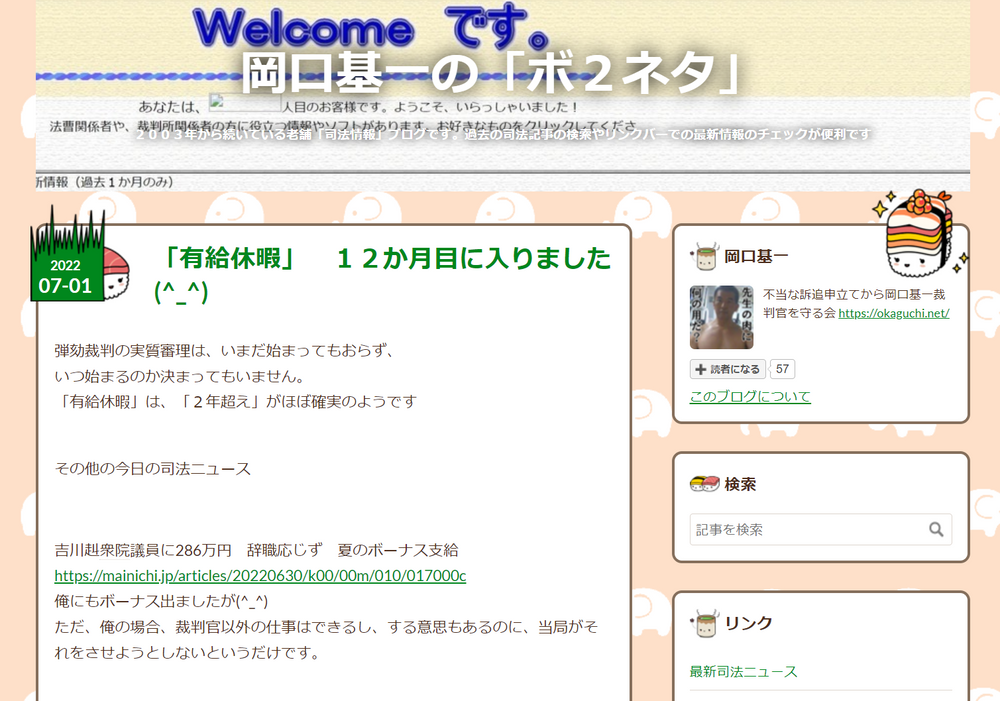Viewport: 1000px width, 701px height.
Task: Open blog title 岡口基一の「ボ2ネタ」
Action: point(491,73)
